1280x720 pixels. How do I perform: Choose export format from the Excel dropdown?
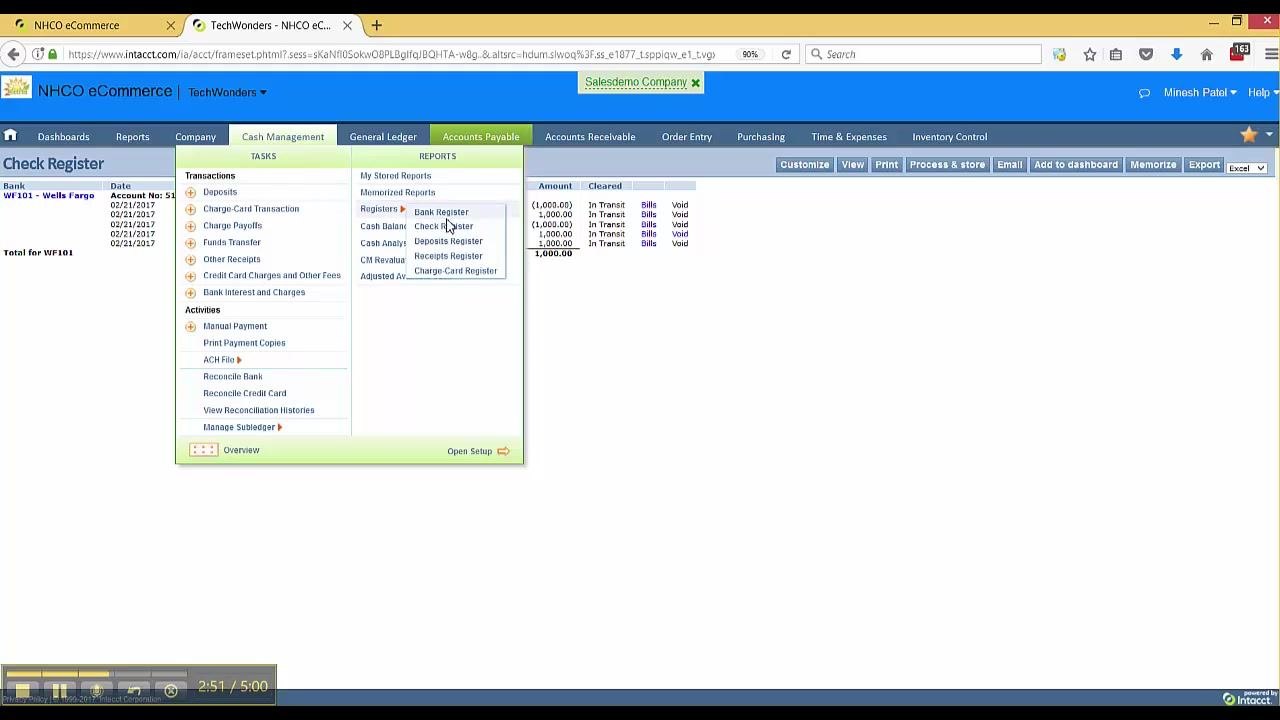pos(1247,168)
